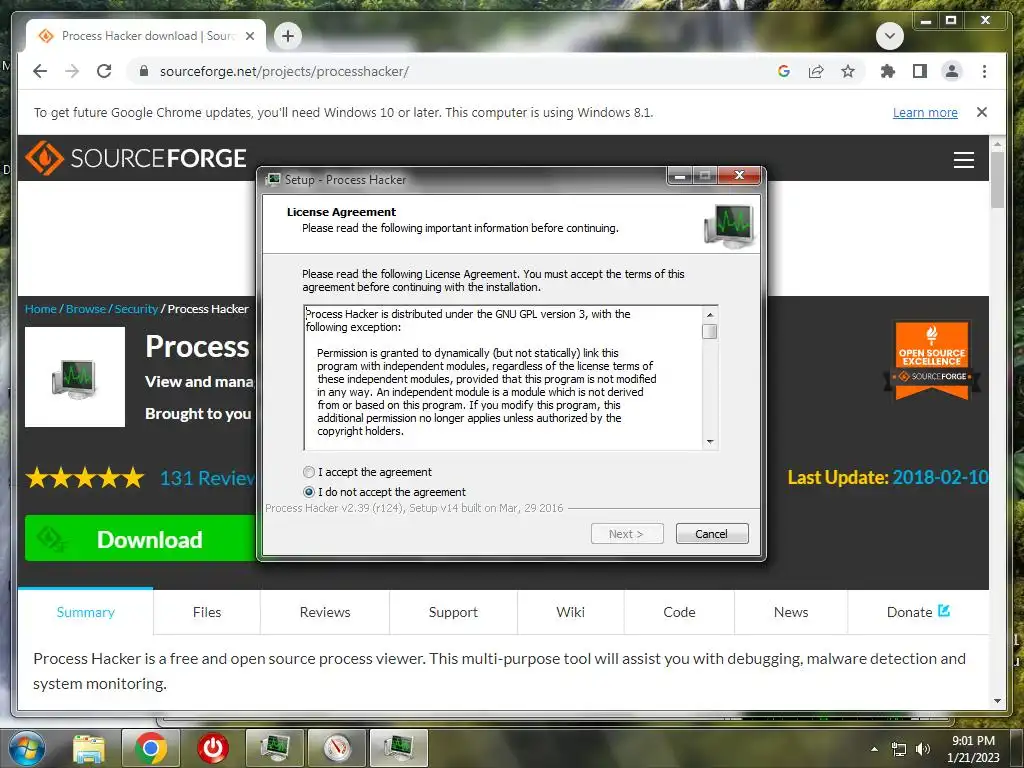Cancel the Process Hacker setup
1024x768 pixels.
[712, 534]
